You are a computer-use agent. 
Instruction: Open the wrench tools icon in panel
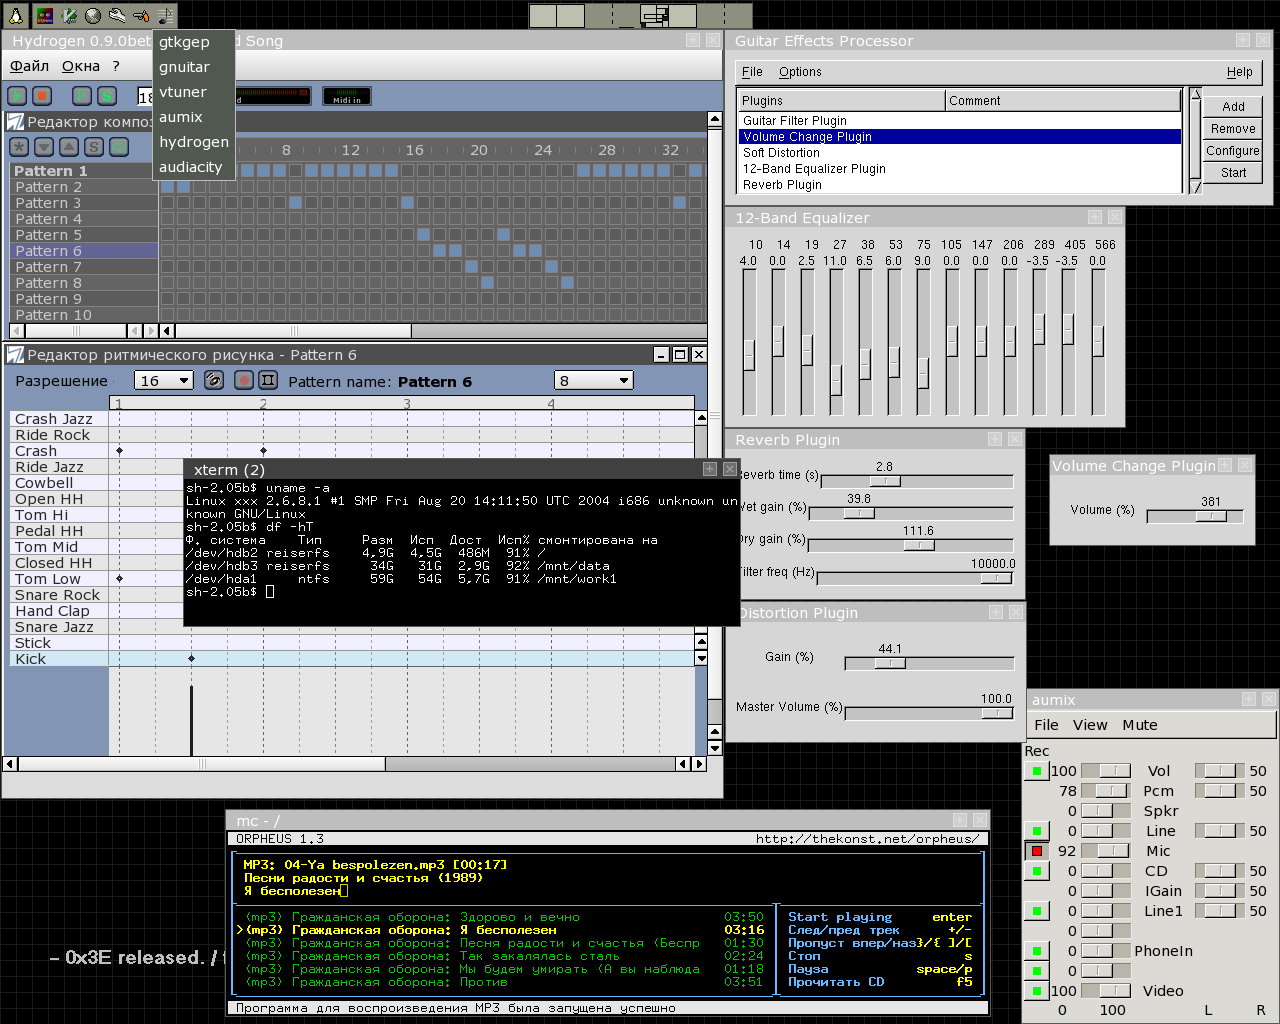coord(117,15)
